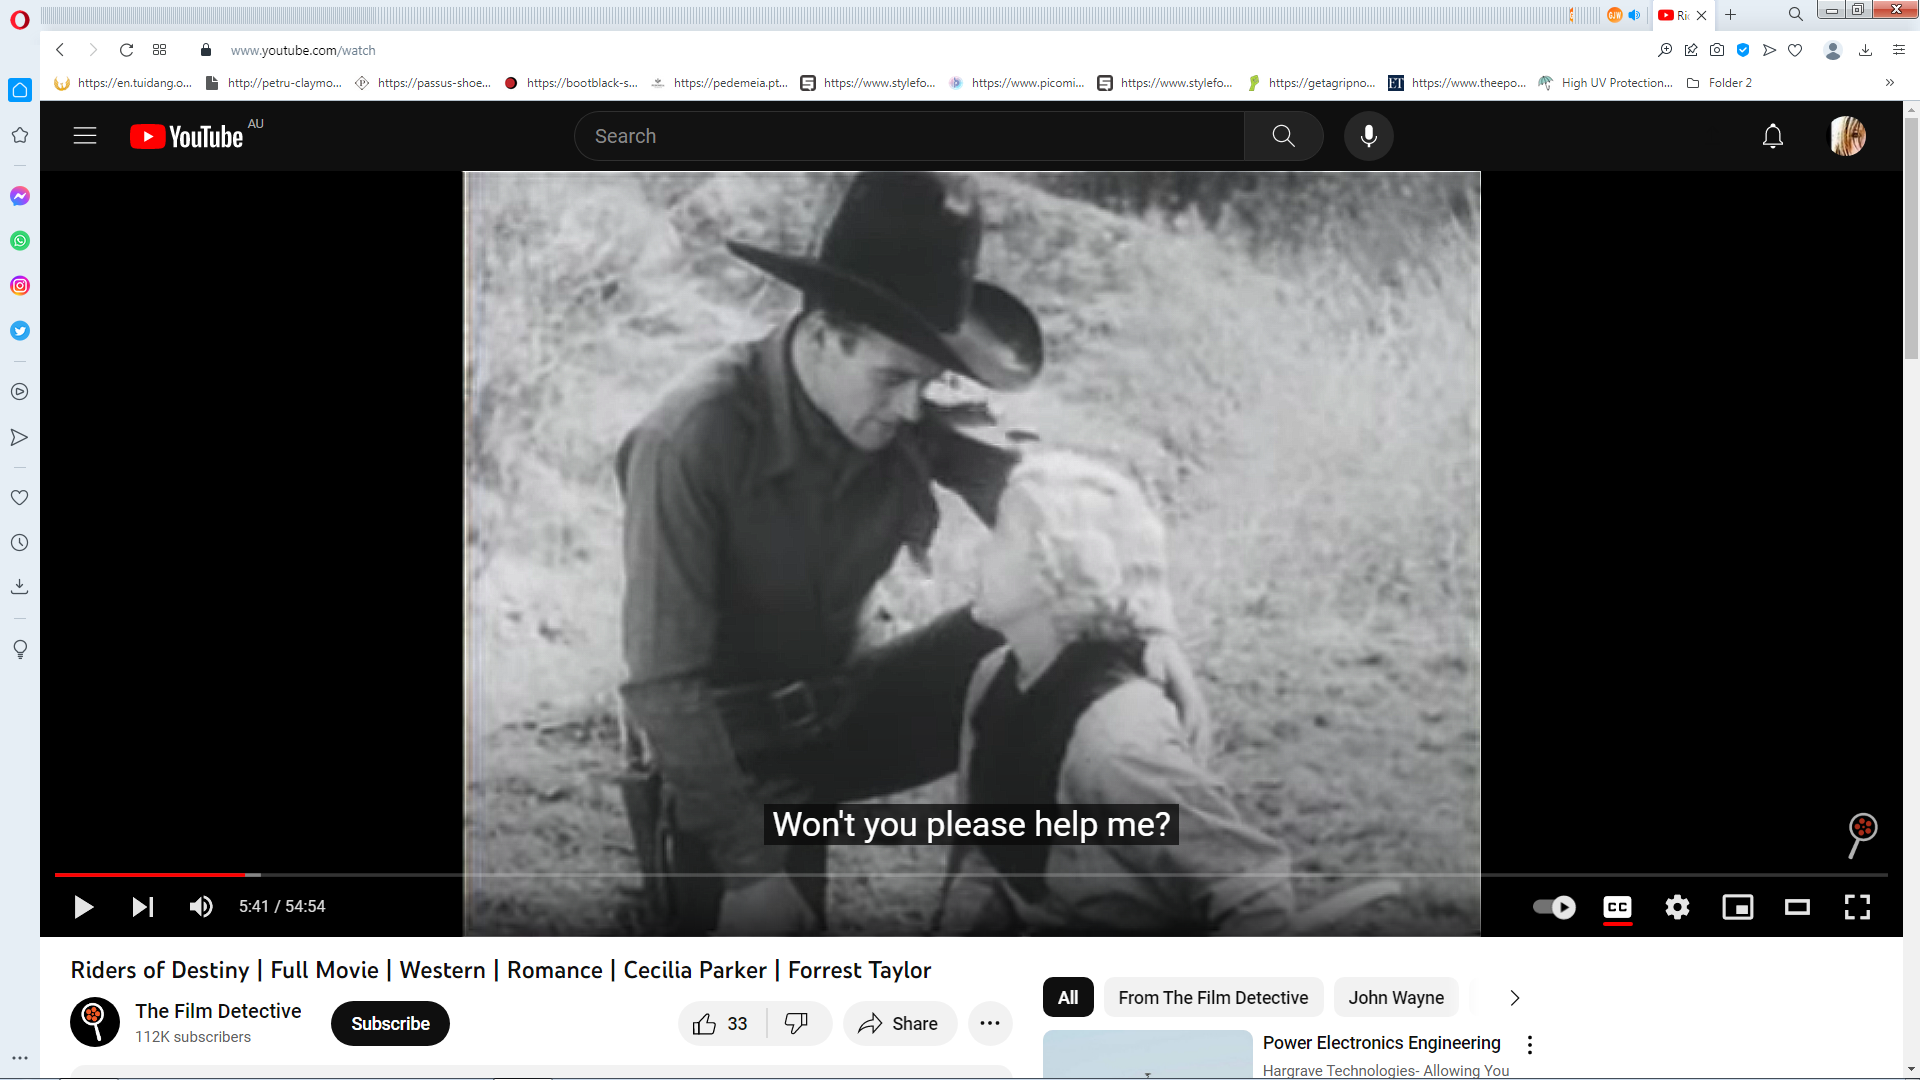Open the account avatar menu

point(1847,136)
